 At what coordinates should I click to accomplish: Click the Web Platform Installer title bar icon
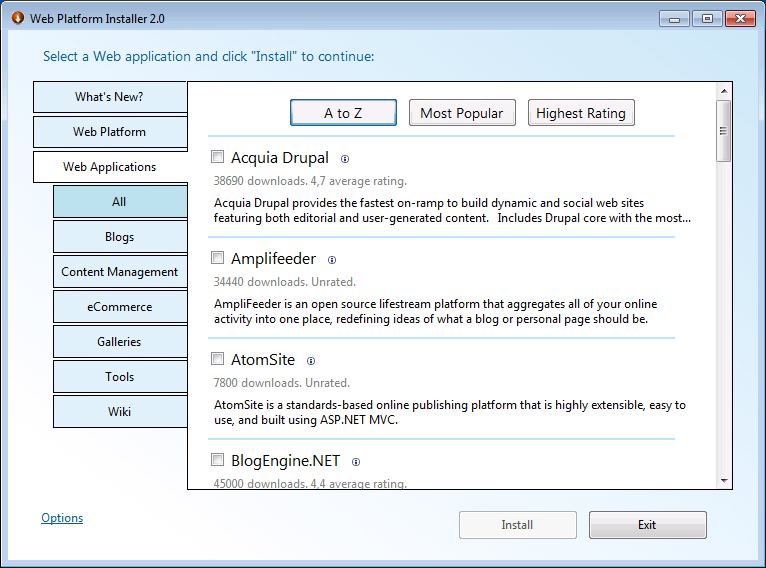(18, 18)
